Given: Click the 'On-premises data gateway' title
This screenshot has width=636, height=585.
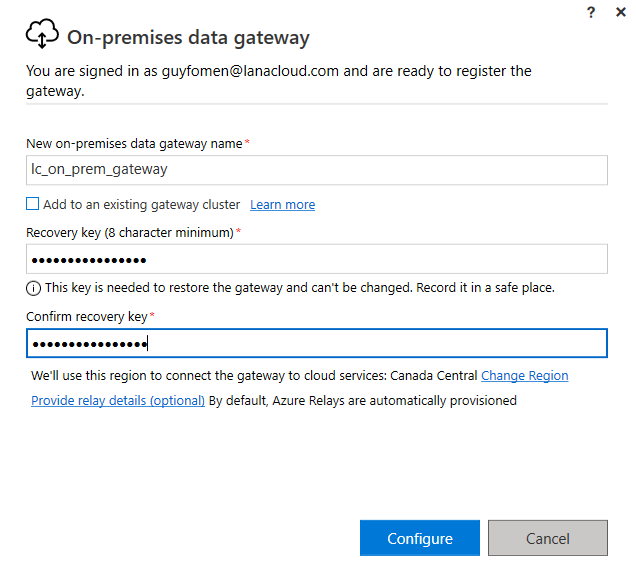Looking at the screenshot, I should click(188, 37).
